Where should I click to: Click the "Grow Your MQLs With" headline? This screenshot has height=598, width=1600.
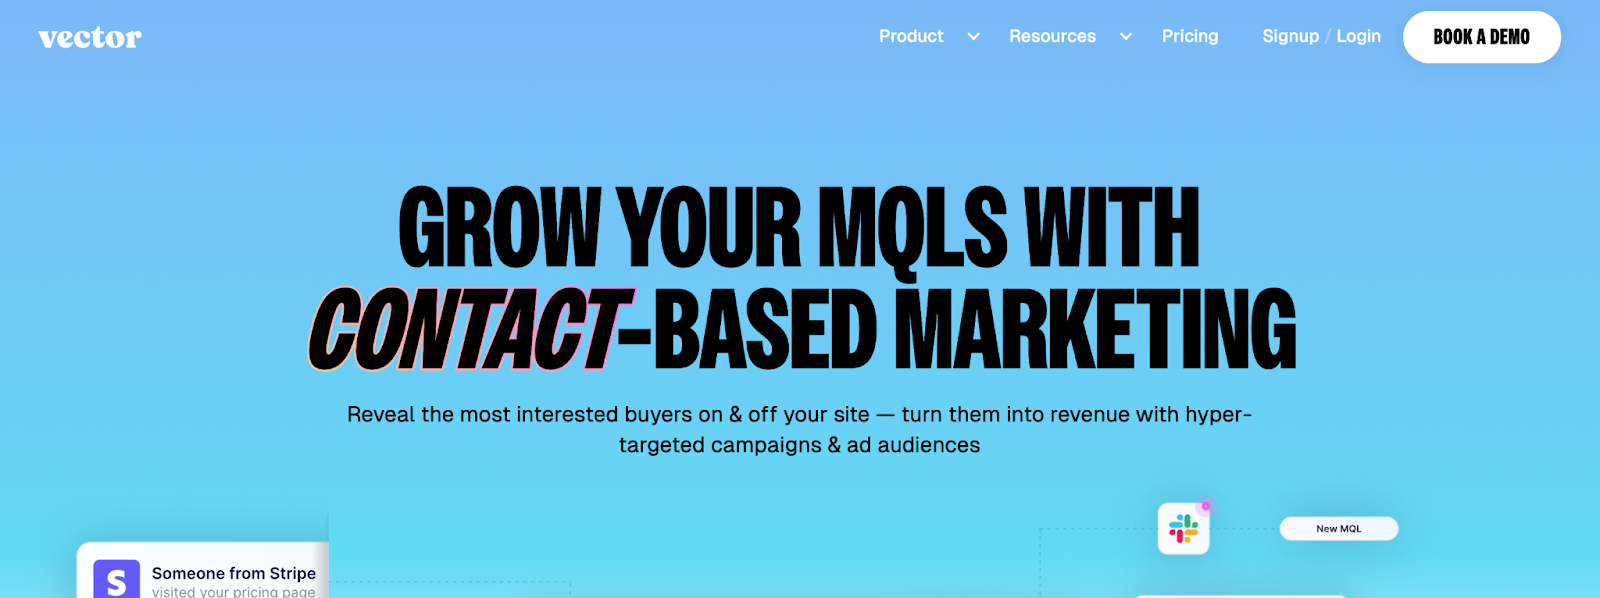[x=799, y=228]
